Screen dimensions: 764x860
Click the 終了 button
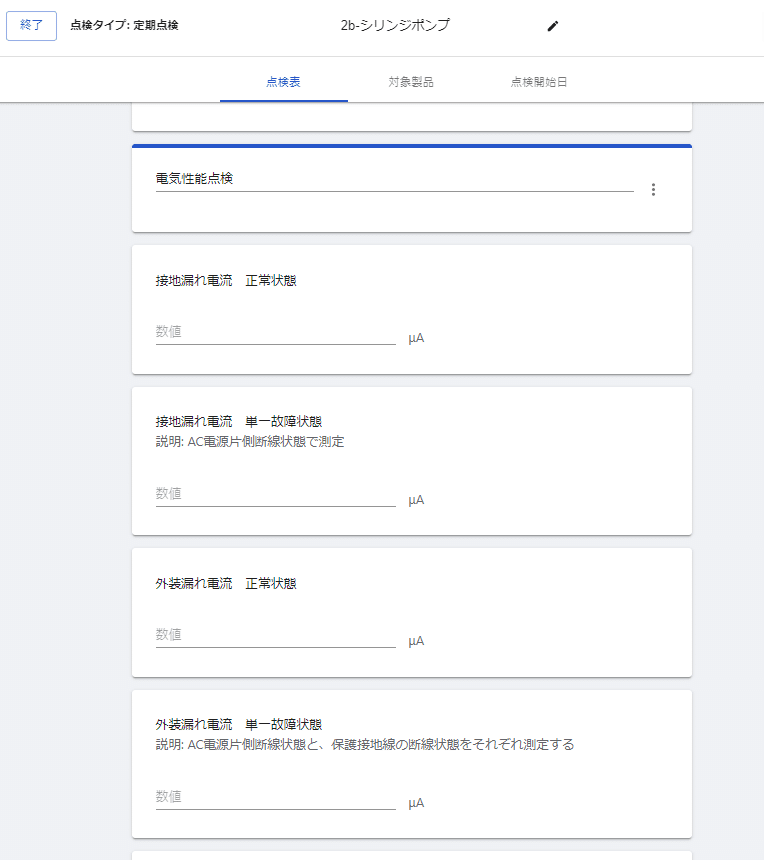[31, 26]
